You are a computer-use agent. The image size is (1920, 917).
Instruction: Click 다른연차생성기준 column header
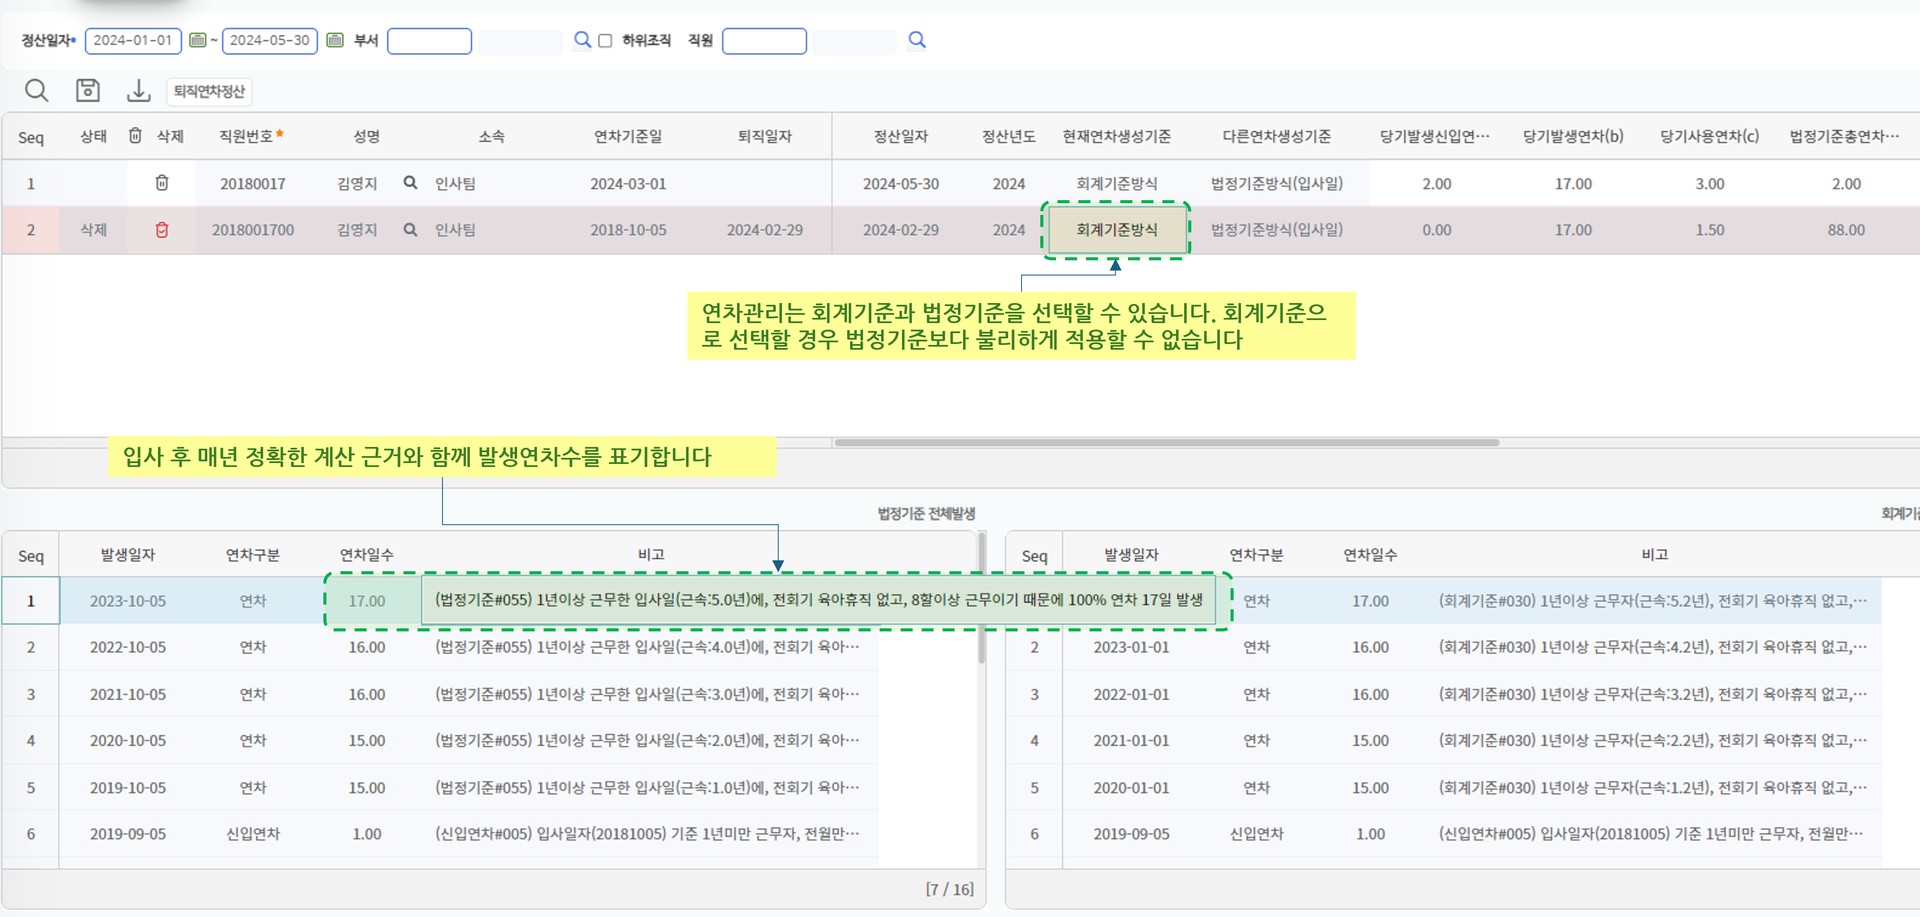1277,136
